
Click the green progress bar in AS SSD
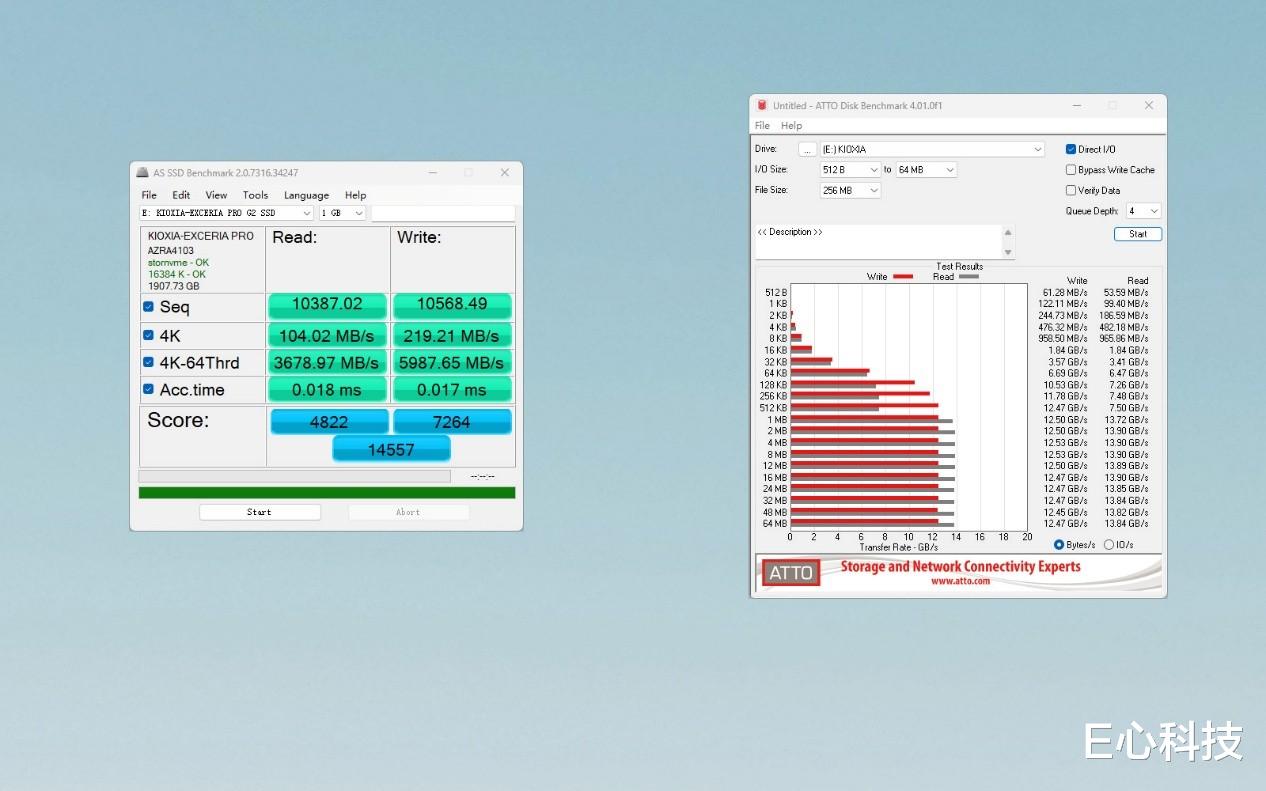pos(327,492)
